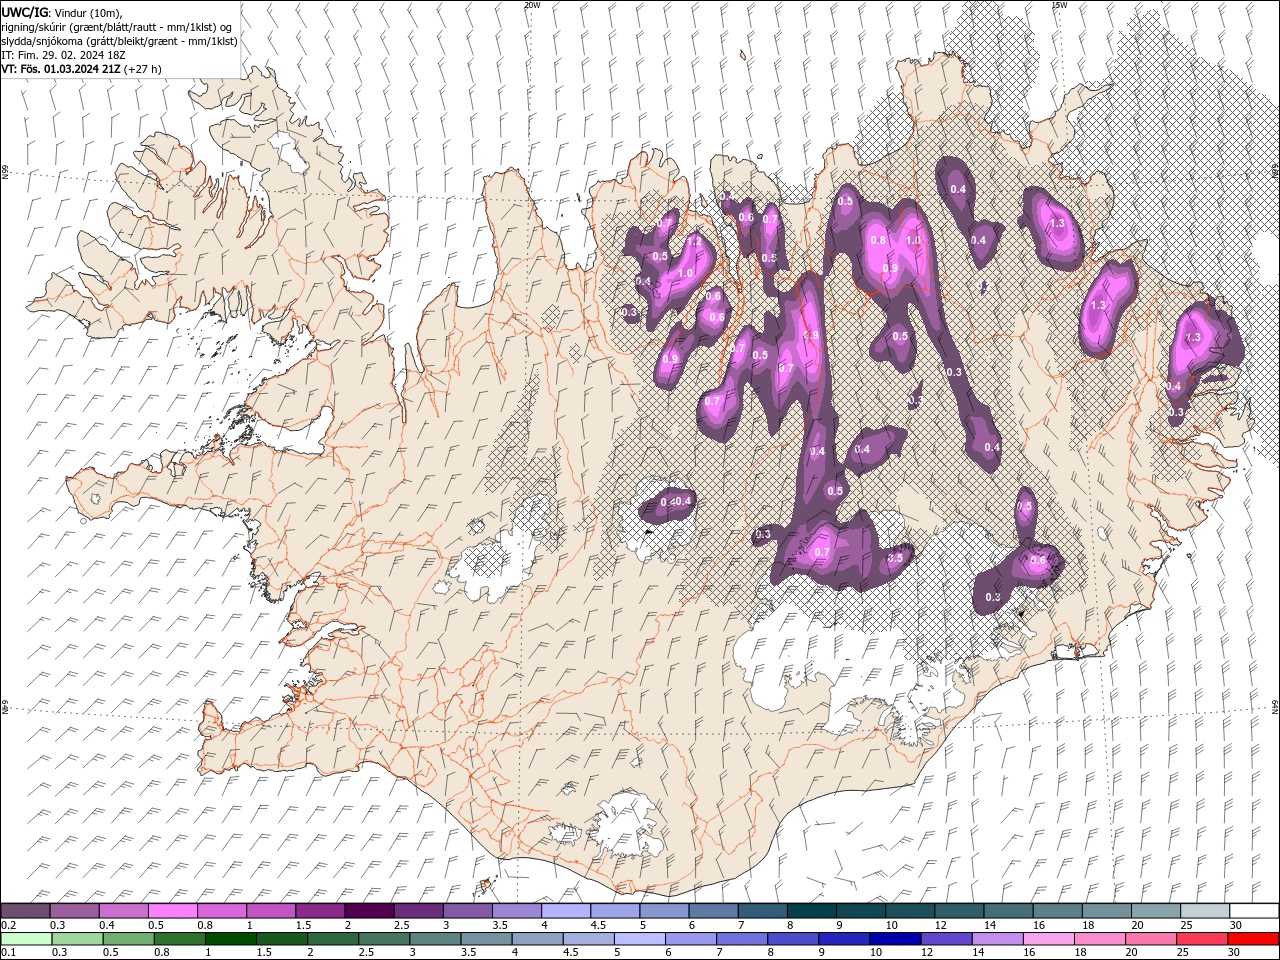Click the '1.2' snowfall value on the map
This screenshot has height=960, width=1280.
693,241
